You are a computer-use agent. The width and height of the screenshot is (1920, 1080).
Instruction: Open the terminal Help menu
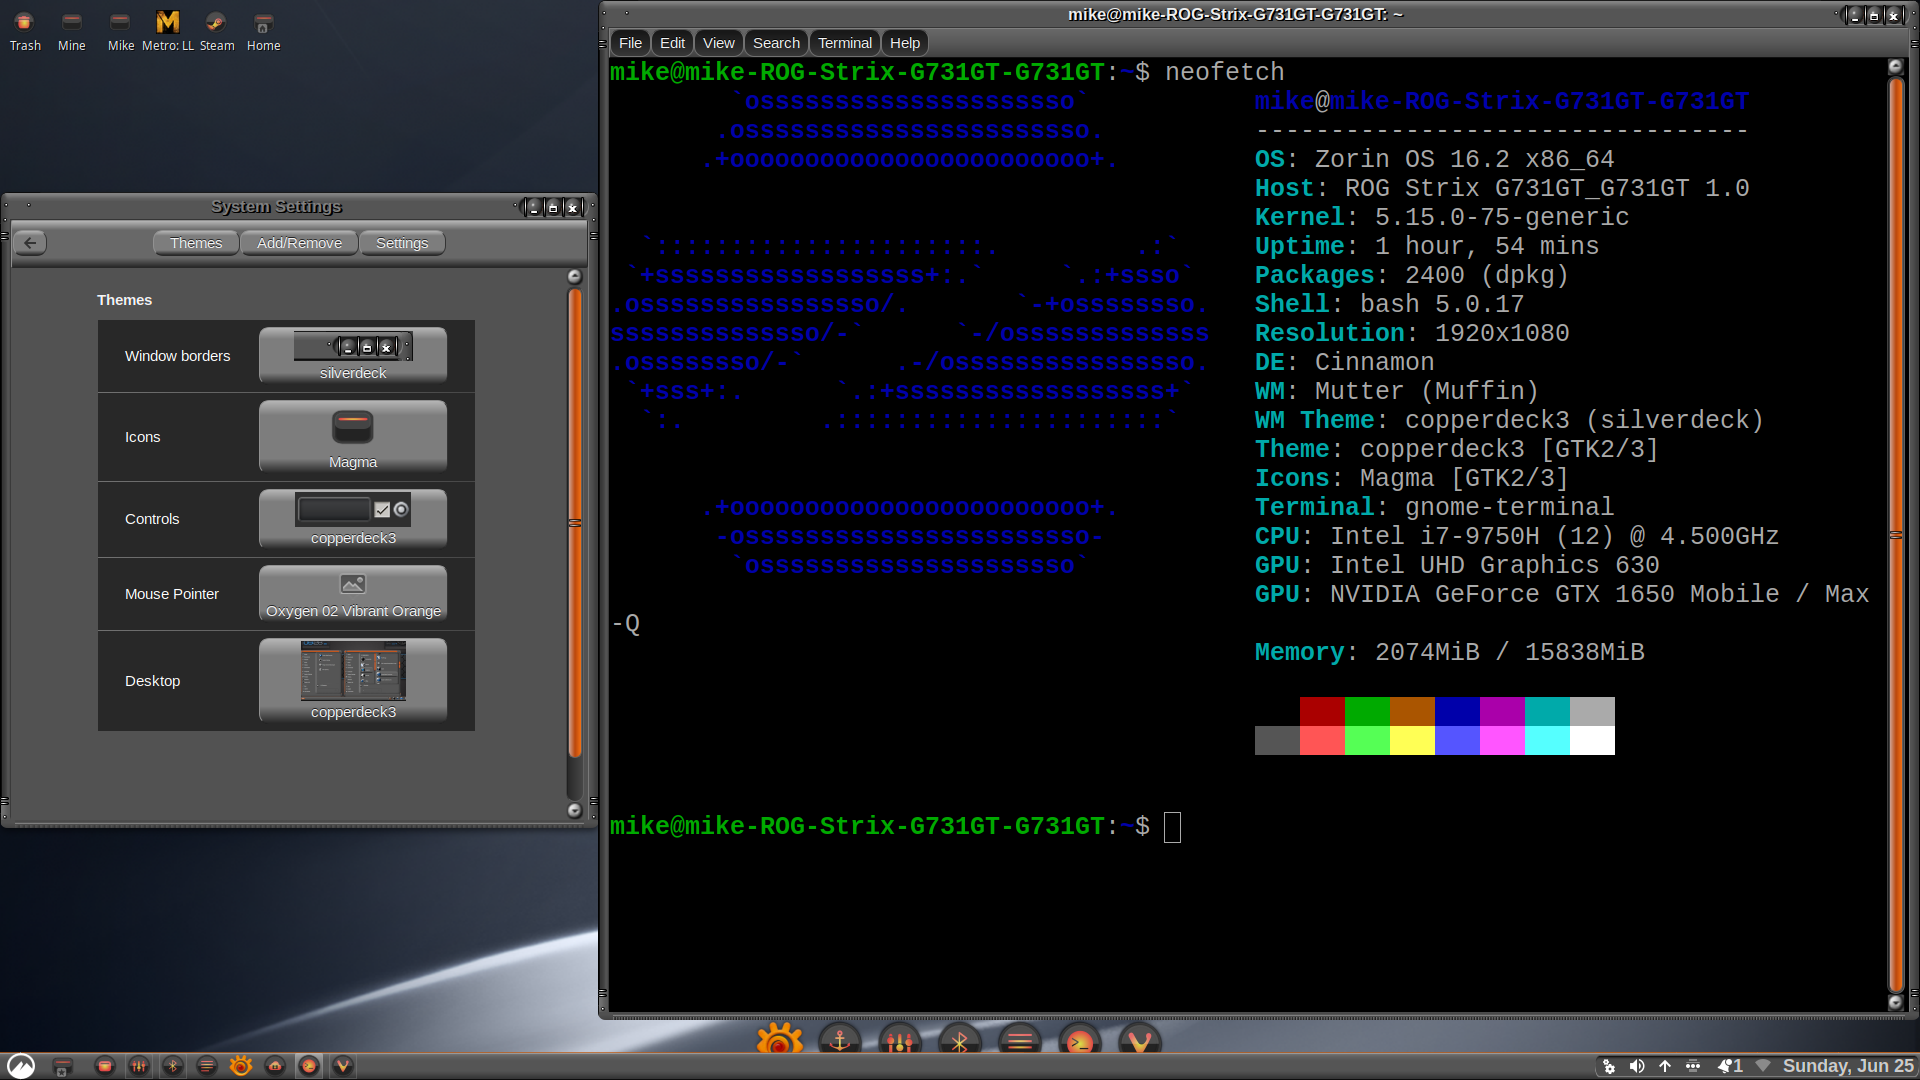905,43
